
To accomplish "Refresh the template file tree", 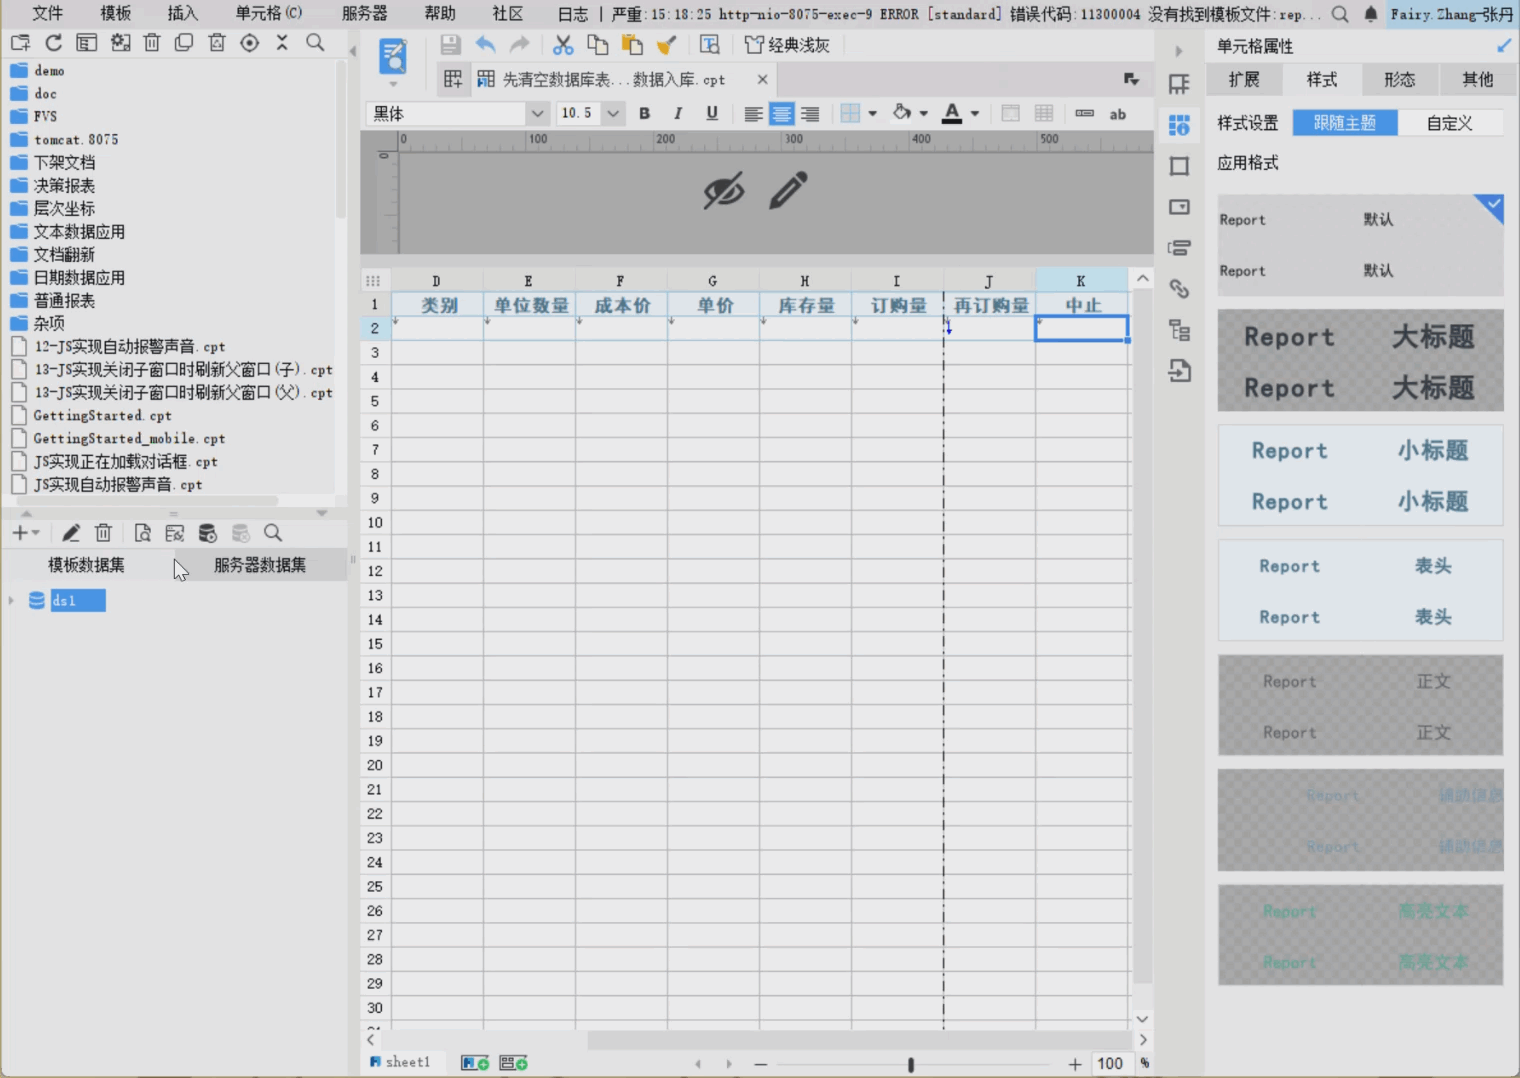I will click(54, 43).
